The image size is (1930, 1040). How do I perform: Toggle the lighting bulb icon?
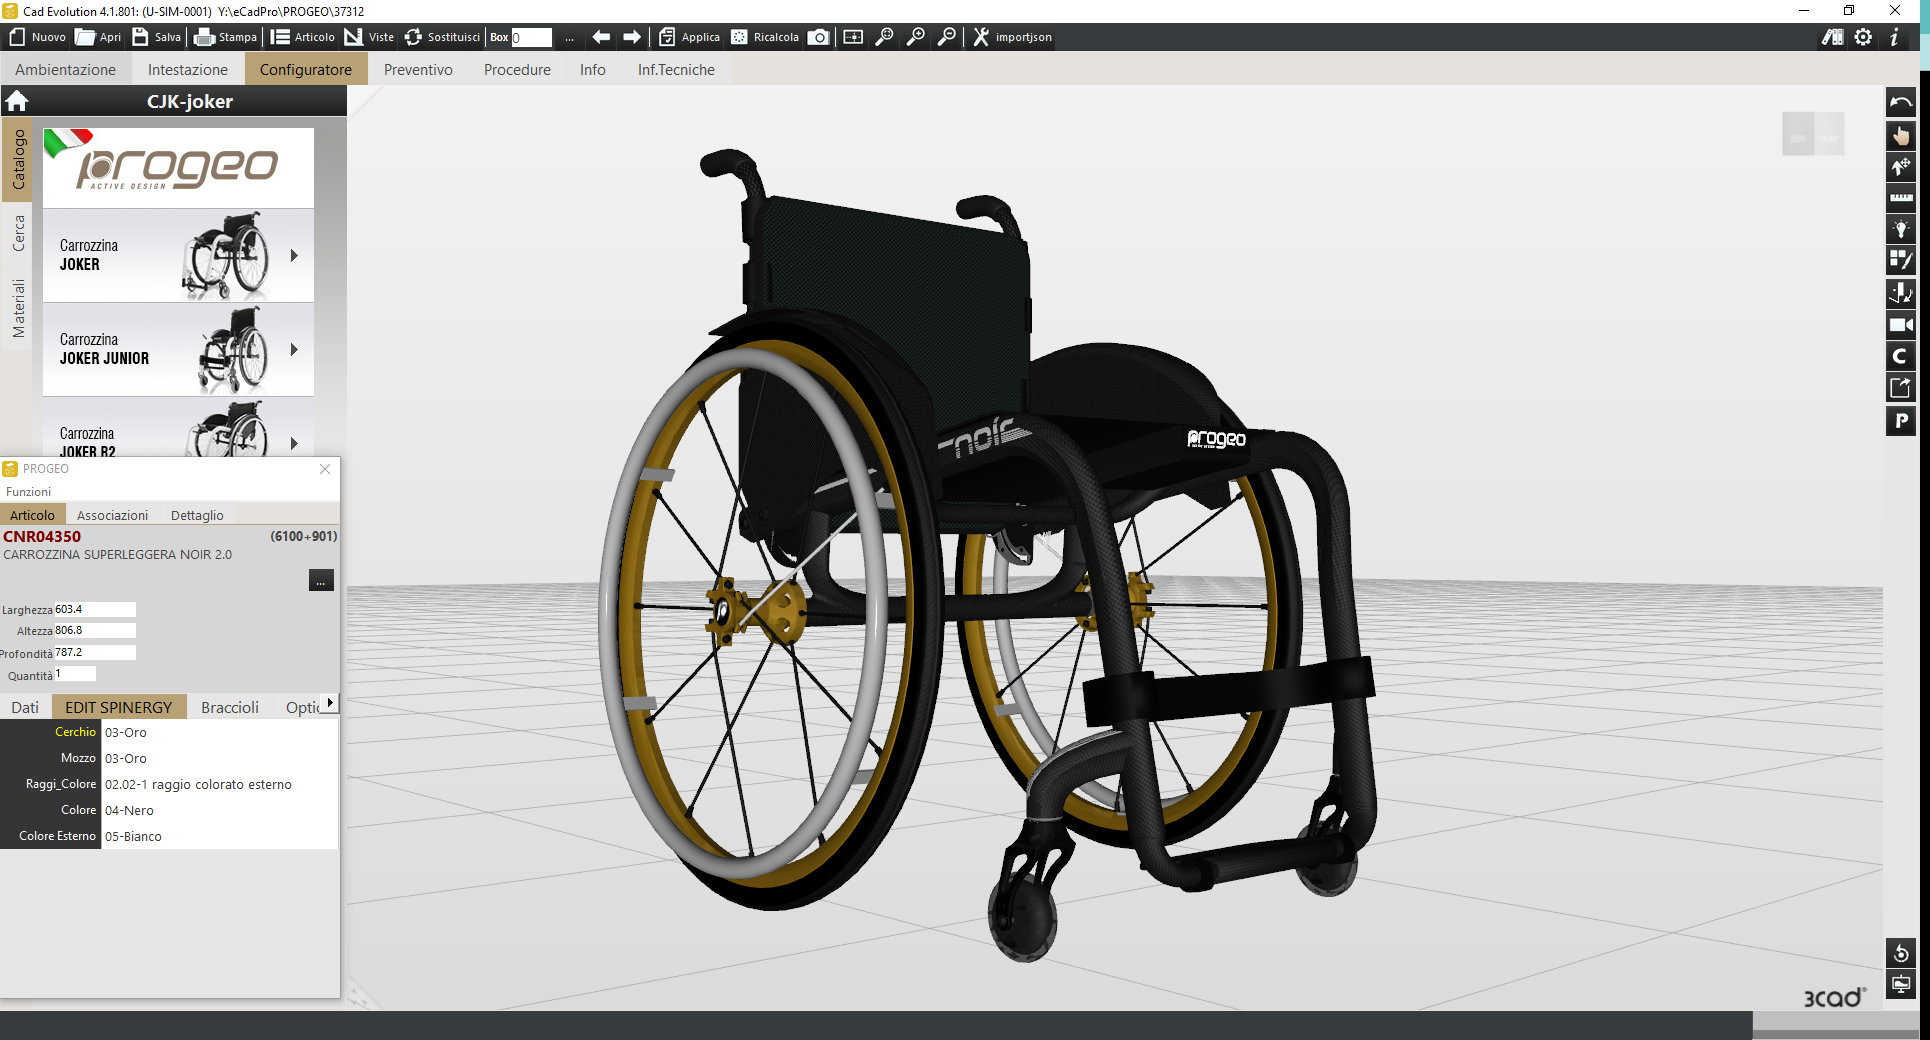[1900, 230]
